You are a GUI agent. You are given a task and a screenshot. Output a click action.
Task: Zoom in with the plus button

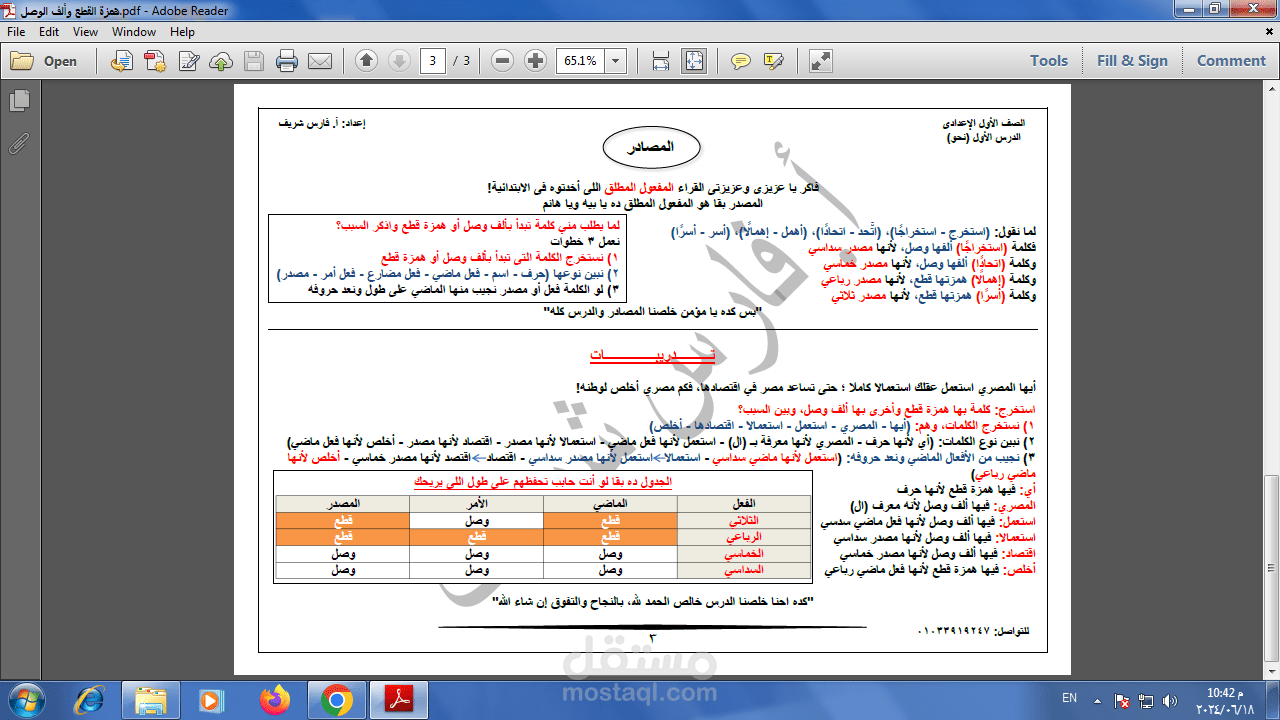536,61
